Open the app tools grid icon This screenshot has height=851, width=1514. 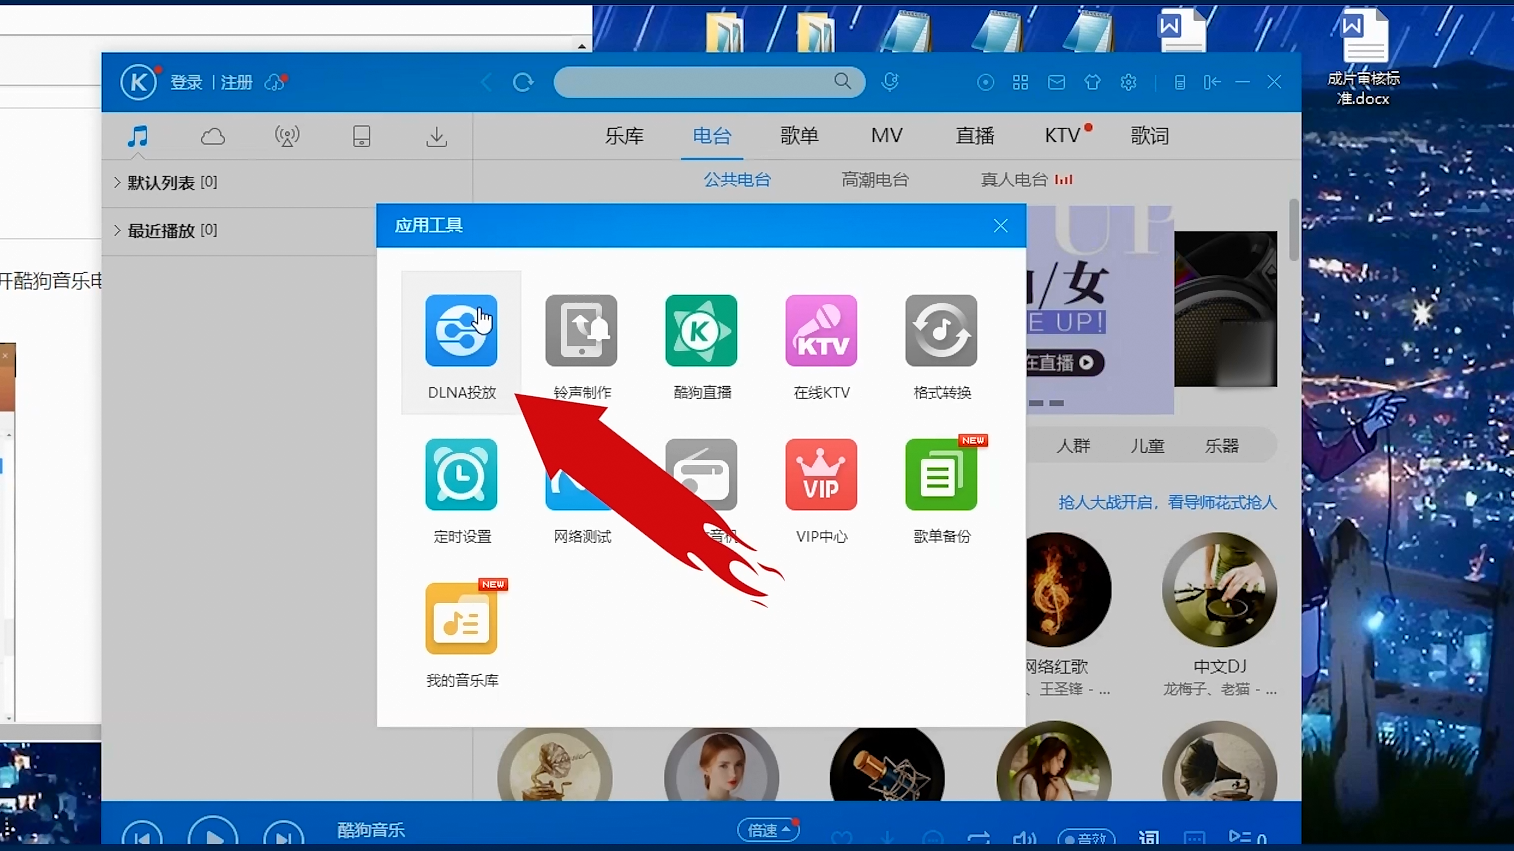(x=1020, y=82)
